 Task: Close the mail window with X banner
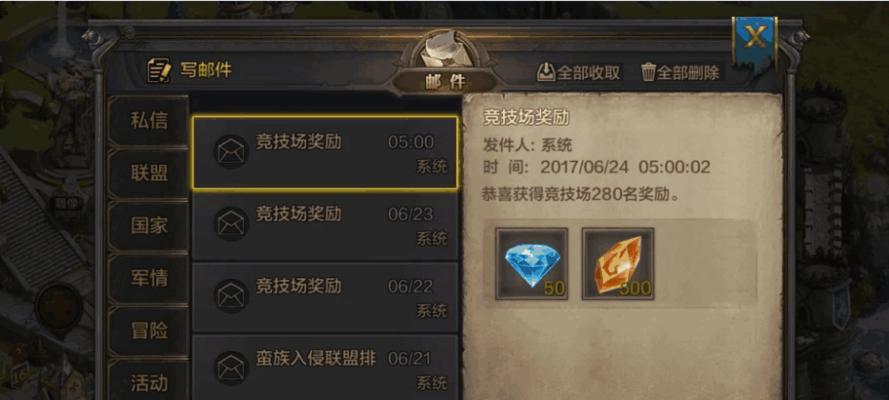click(x=755, y=40)
